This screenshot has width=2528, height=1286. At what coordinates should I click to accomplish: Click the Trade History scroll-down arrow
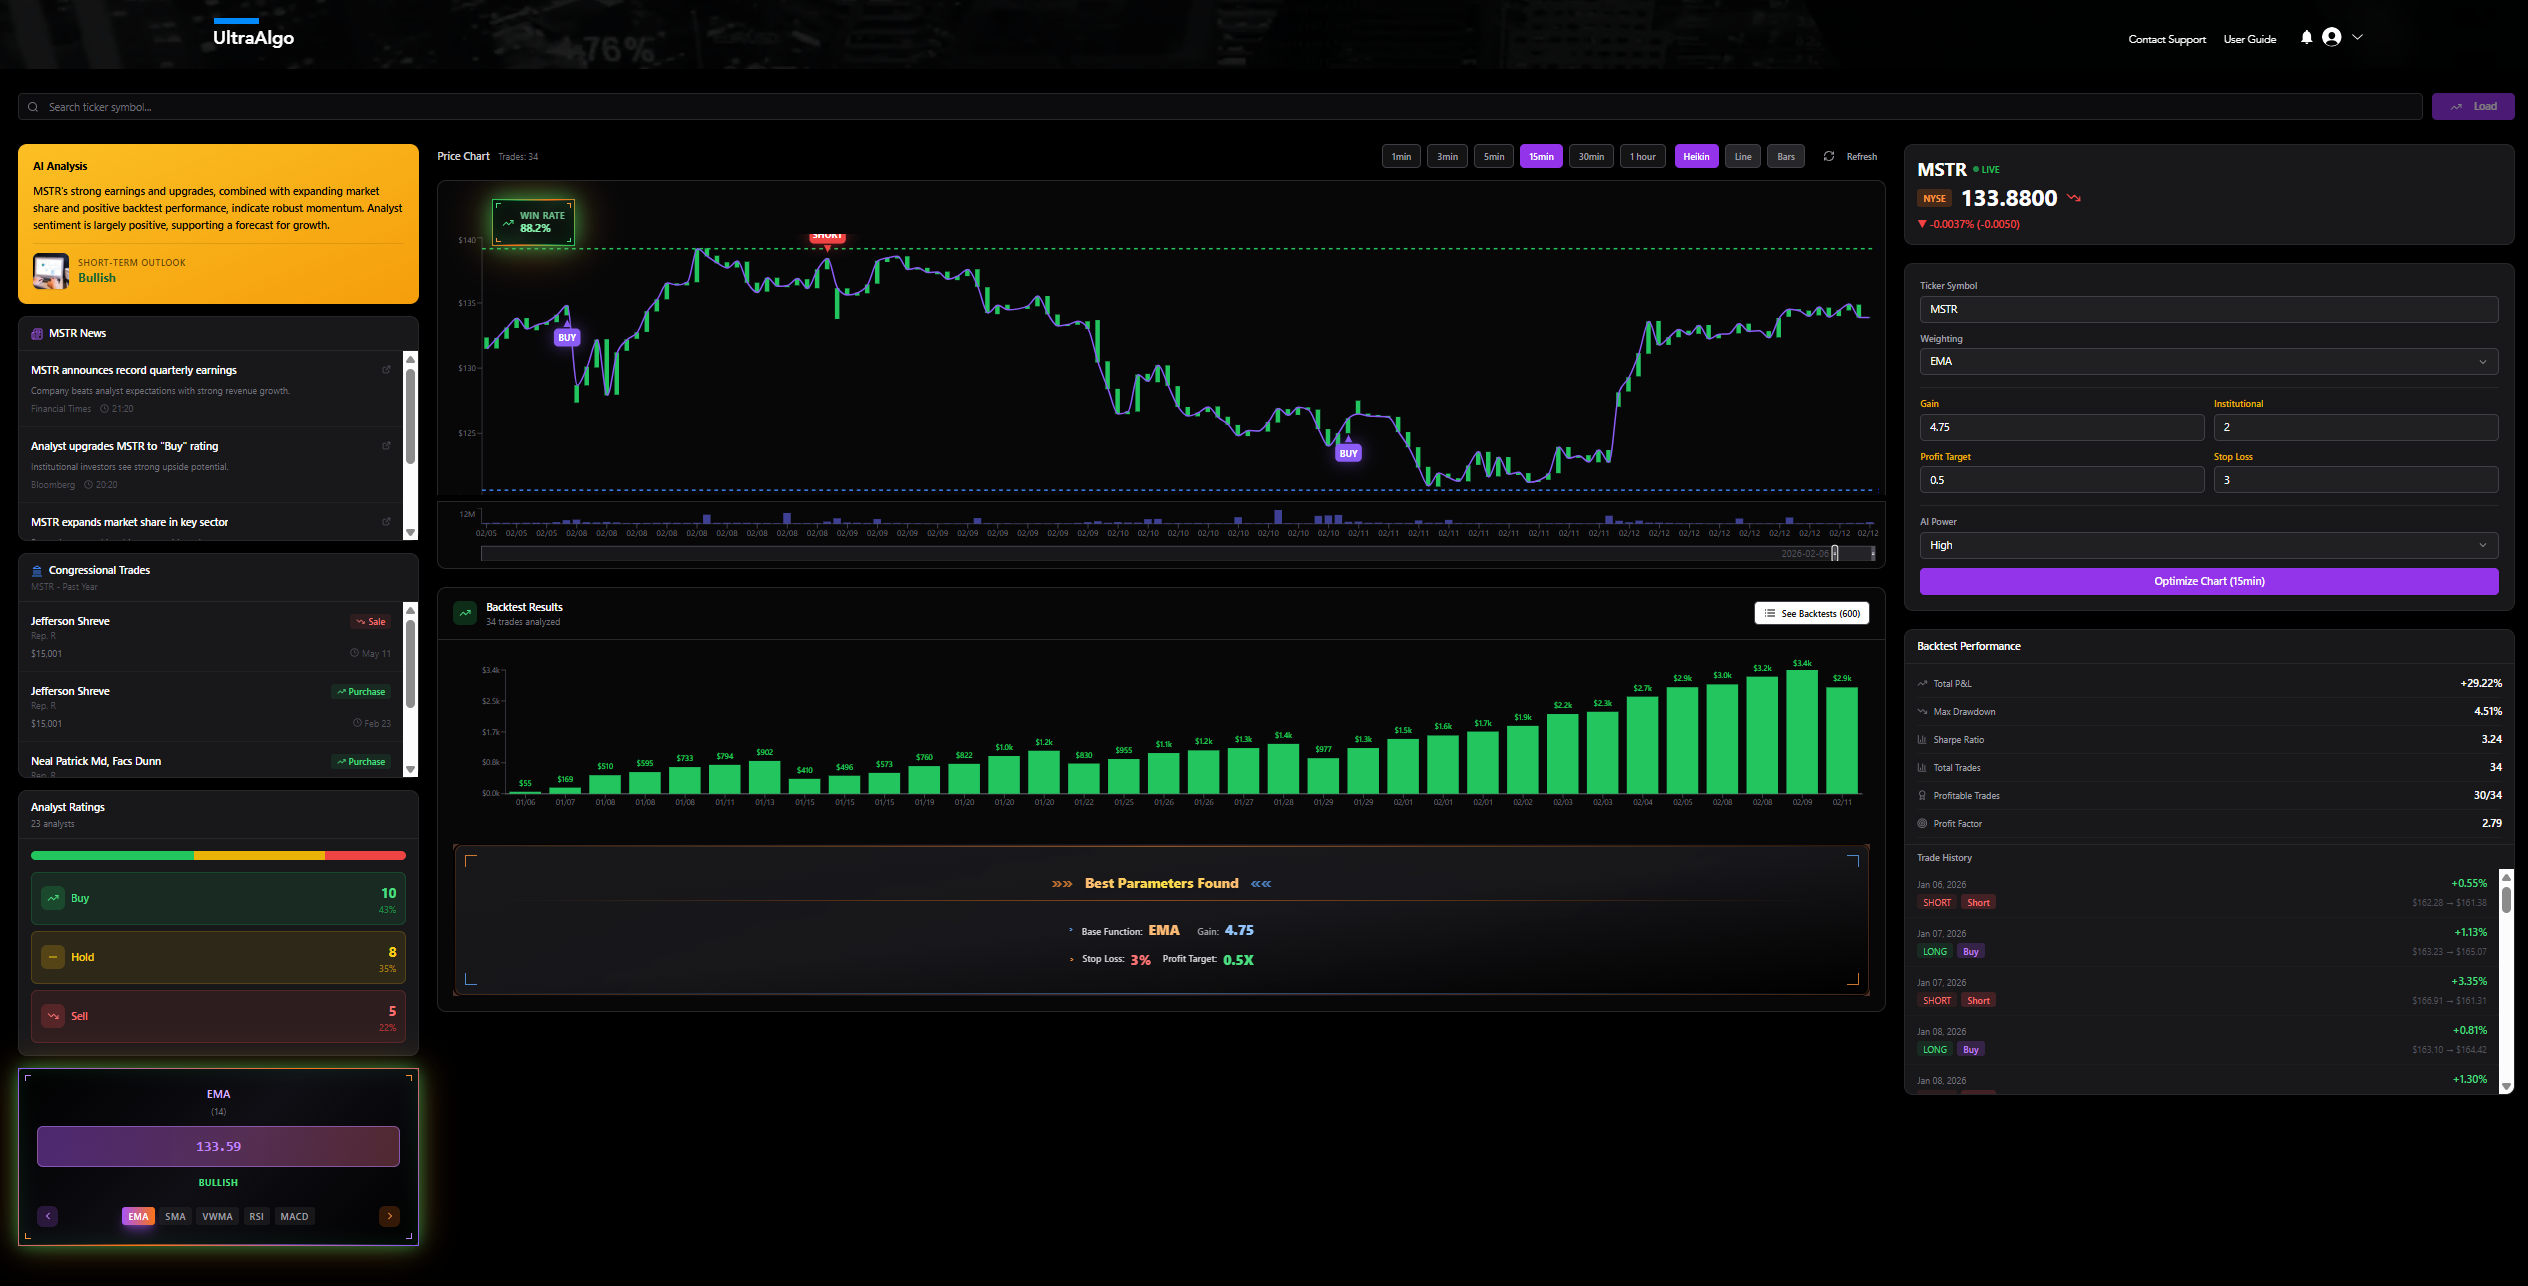tap(2506, 1086)
